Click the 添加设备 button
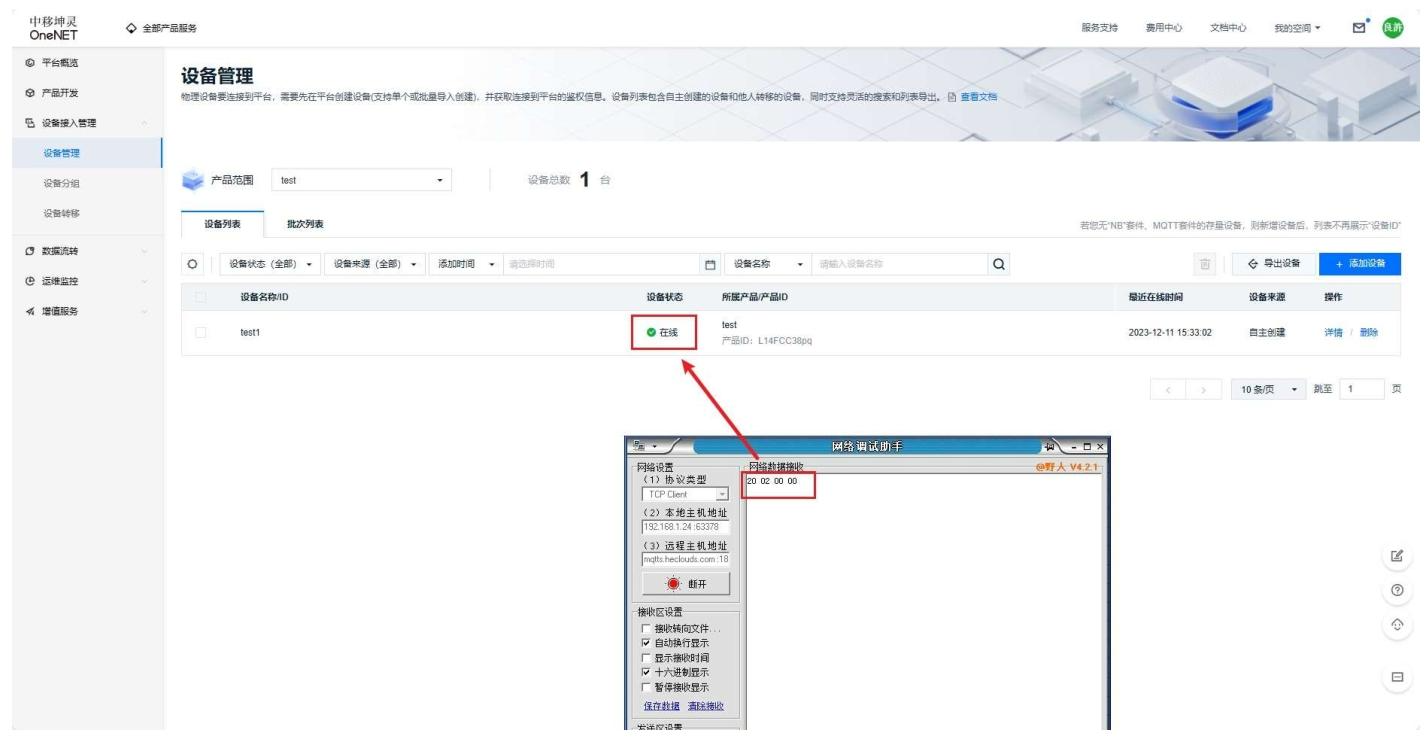Viewport: 1428px width, 742px height. [x=1360, y=264]
